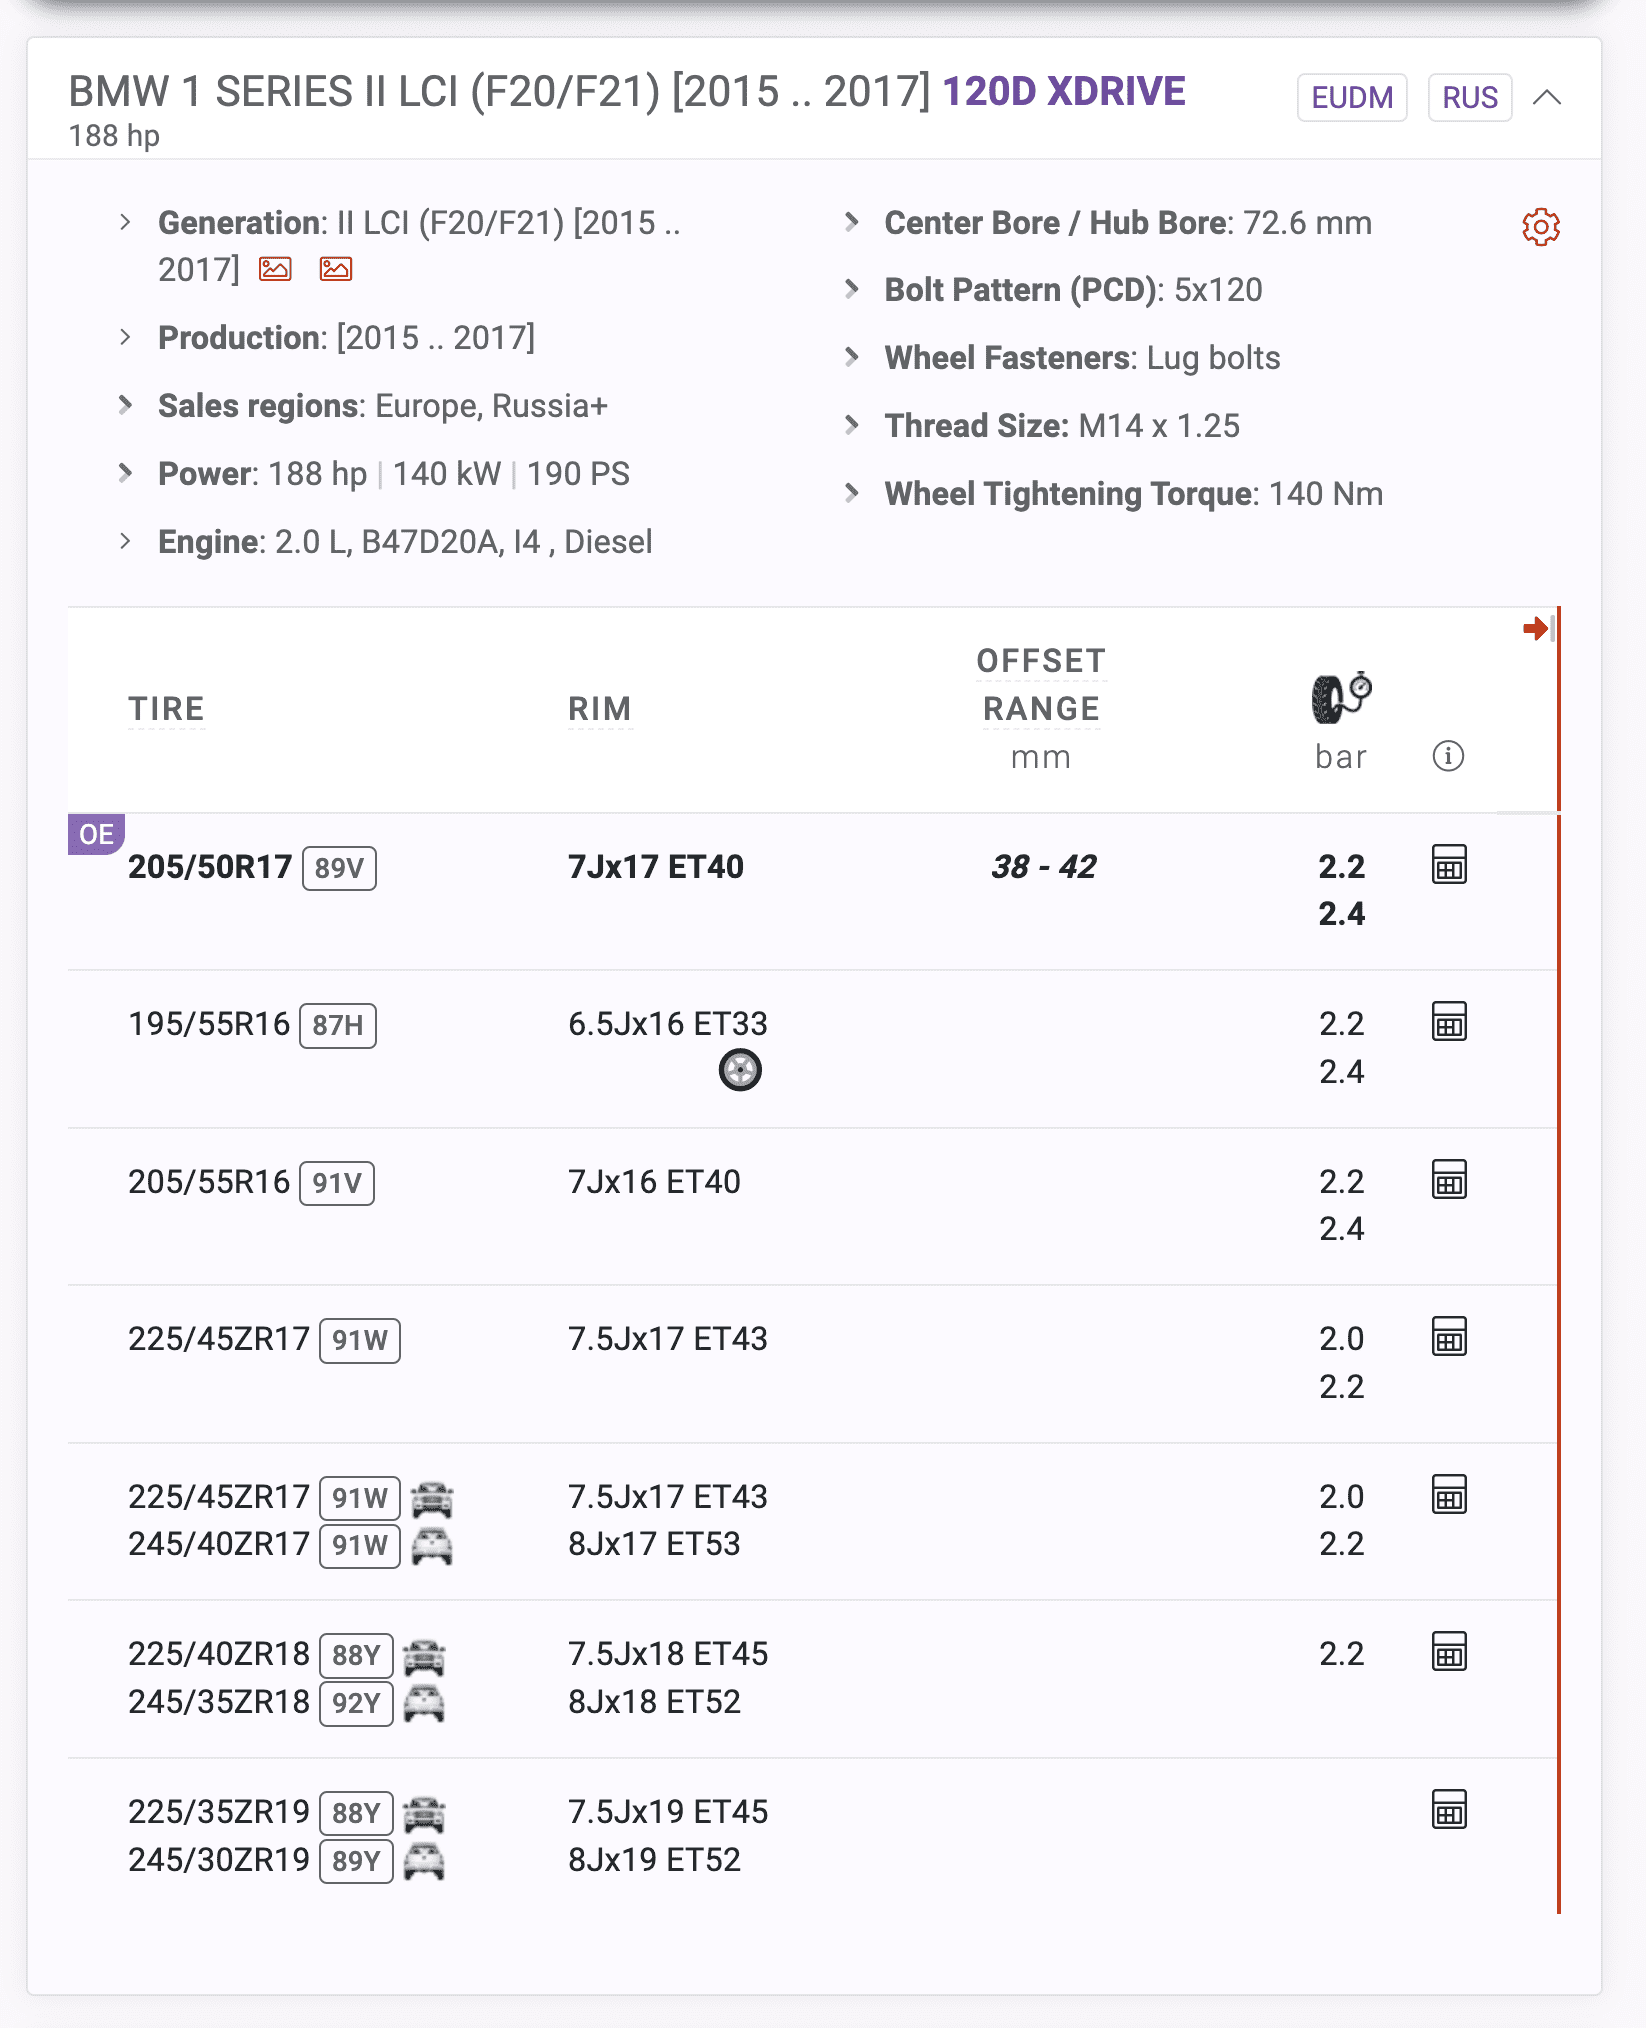Click front axle car icon beside 225/35ZR19
The height and width of the screenshot is (2028, 1646).
[x=424, y=1814]
